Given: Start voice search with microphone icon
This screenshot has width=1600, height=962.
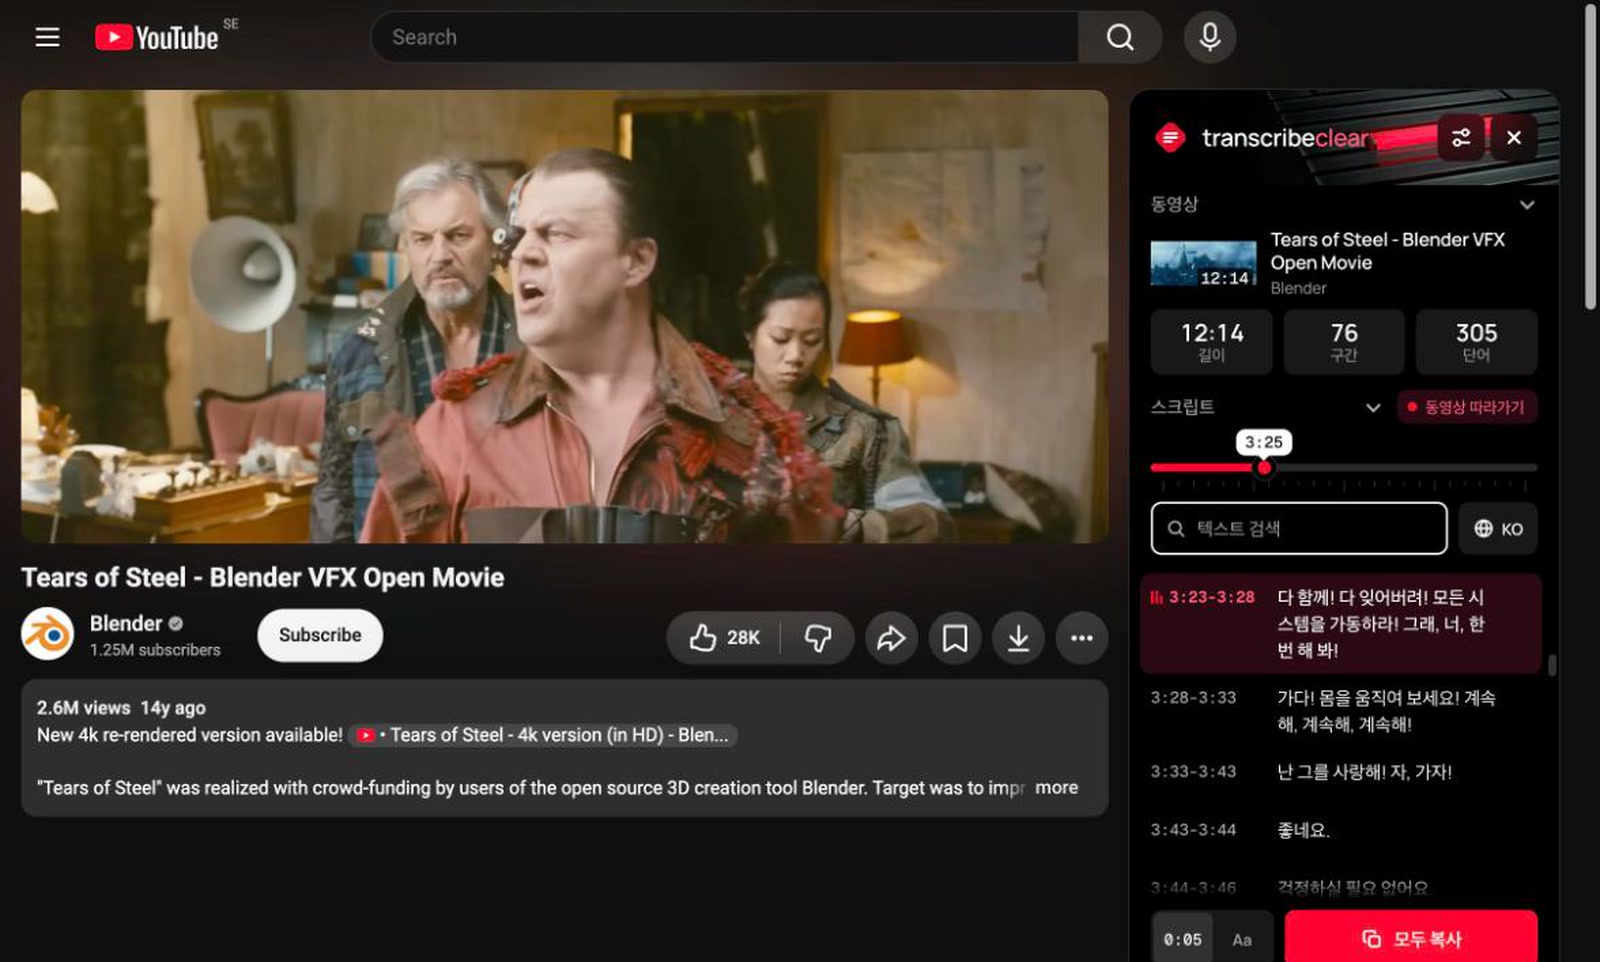Looking at the screenshot, I should pyautogui.click(x=1209, y=37).
